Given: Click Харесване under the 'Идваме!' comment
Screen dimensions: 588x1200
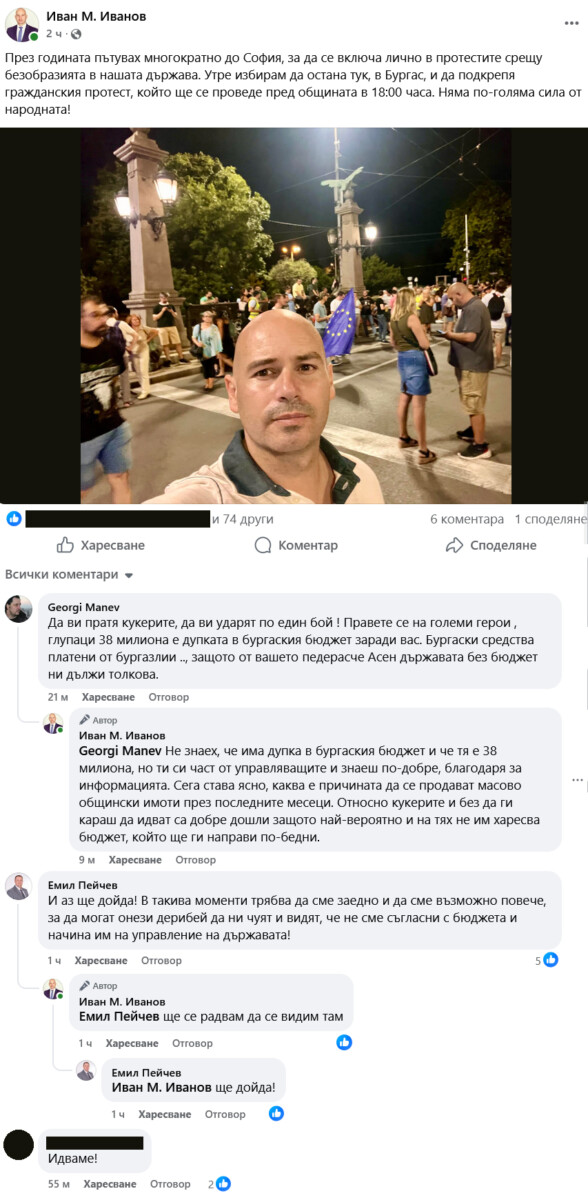Looking at the screenshot, I should click(x=110, y=1184).
